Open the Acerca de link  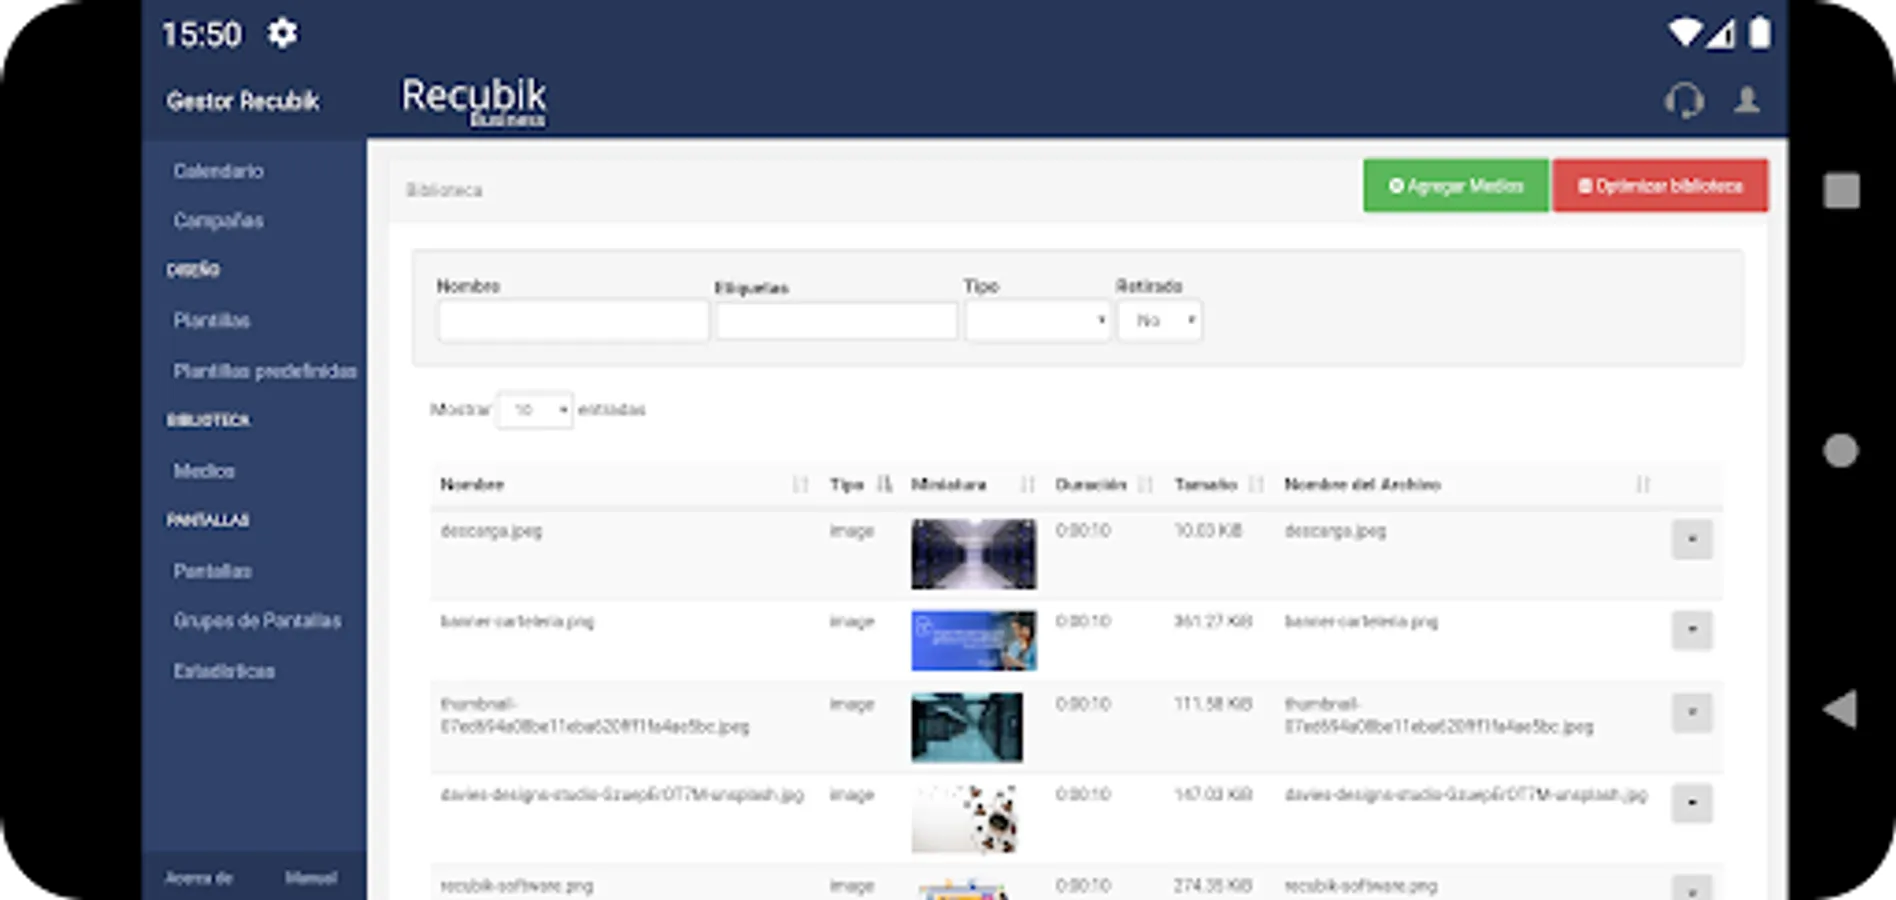click(199, 878)
